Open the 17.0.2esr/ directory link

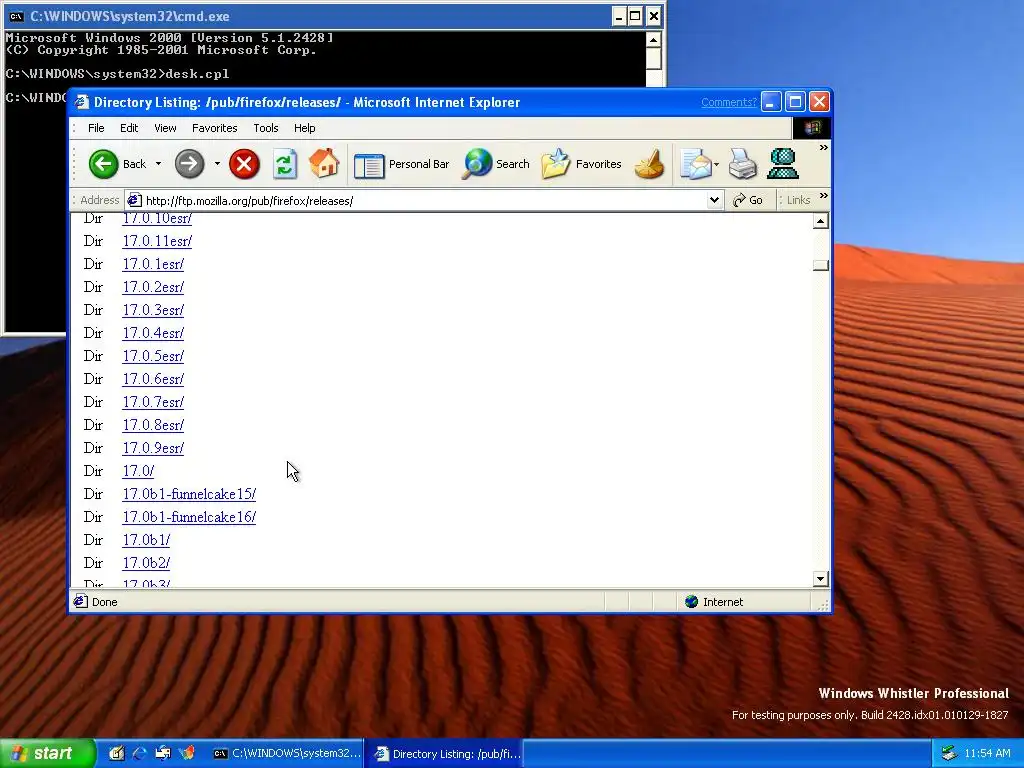(153, 287)
